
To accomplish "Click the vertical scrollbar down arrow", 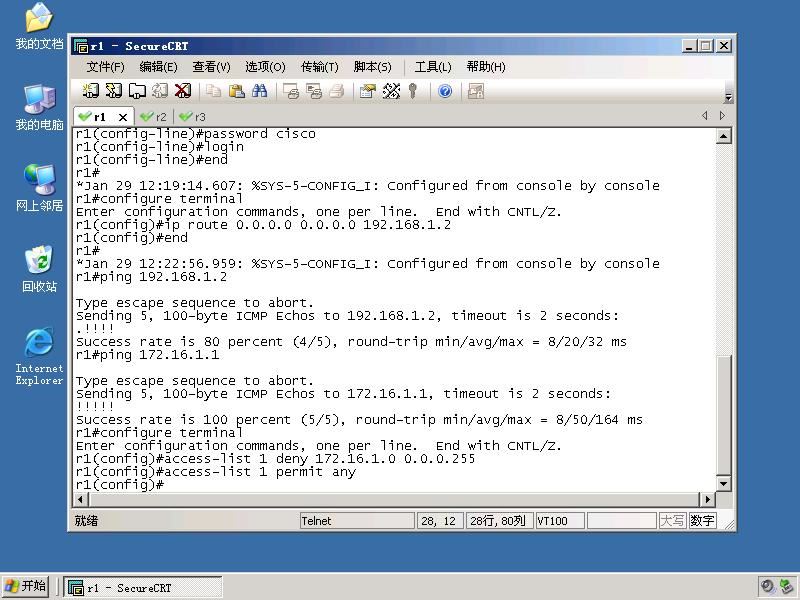I will [x=723, y=484].
